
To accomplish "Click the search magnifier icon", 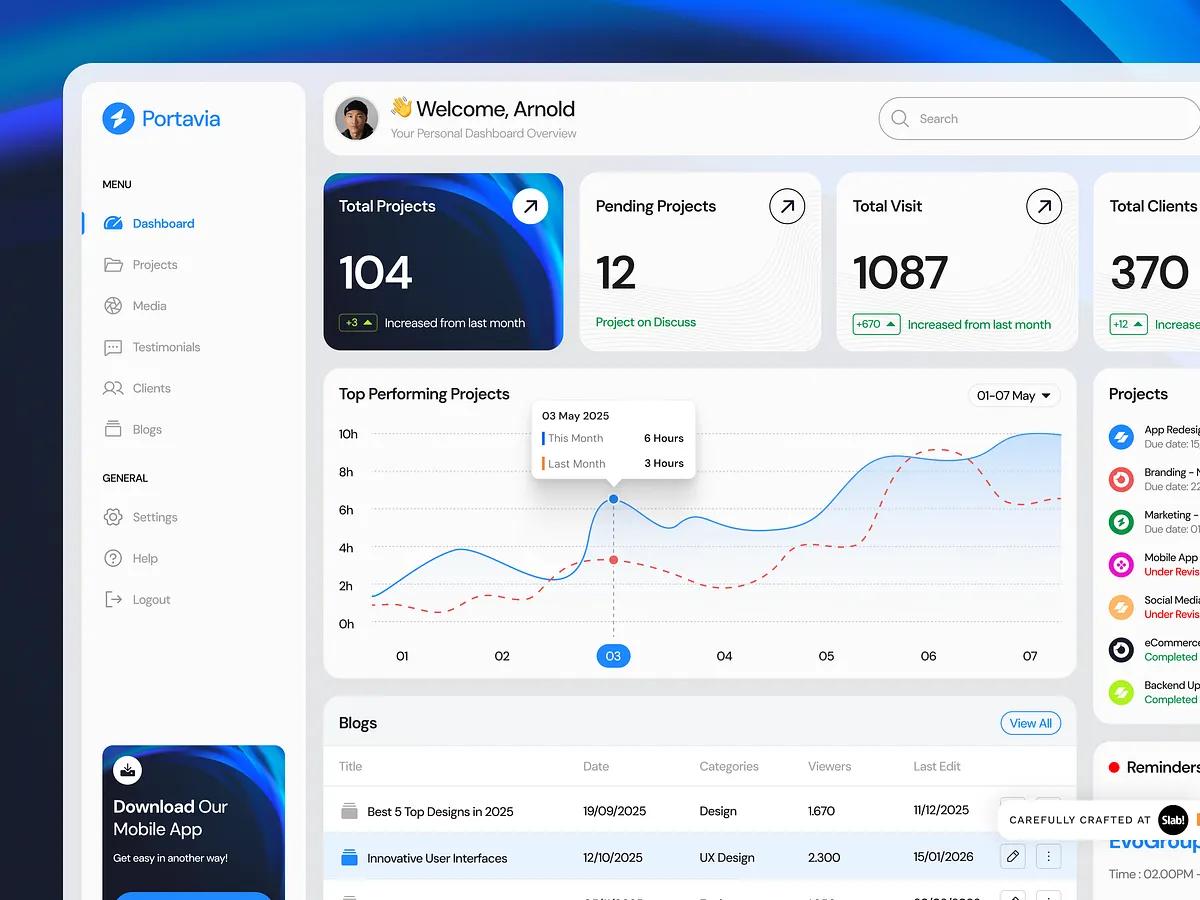I will coord(900,119).
